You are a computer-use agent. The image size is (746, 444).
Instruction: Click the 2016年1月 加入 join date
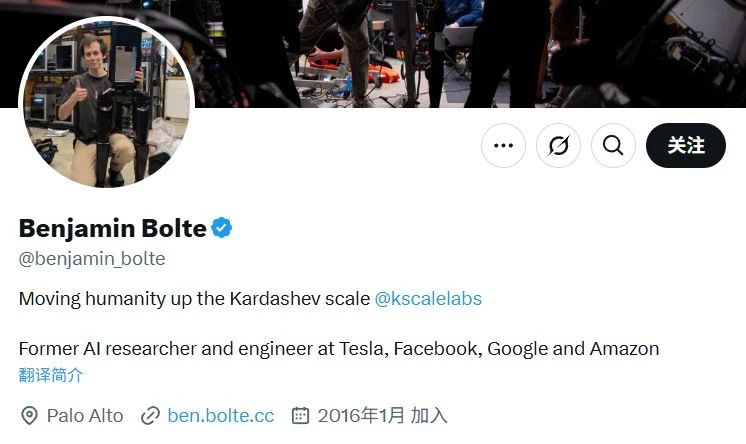[383, 415]
